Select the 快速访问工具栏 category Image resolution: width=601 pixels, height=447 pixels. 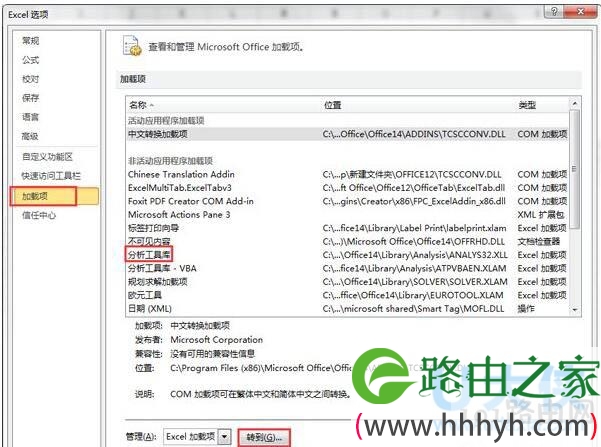point(51,176)
